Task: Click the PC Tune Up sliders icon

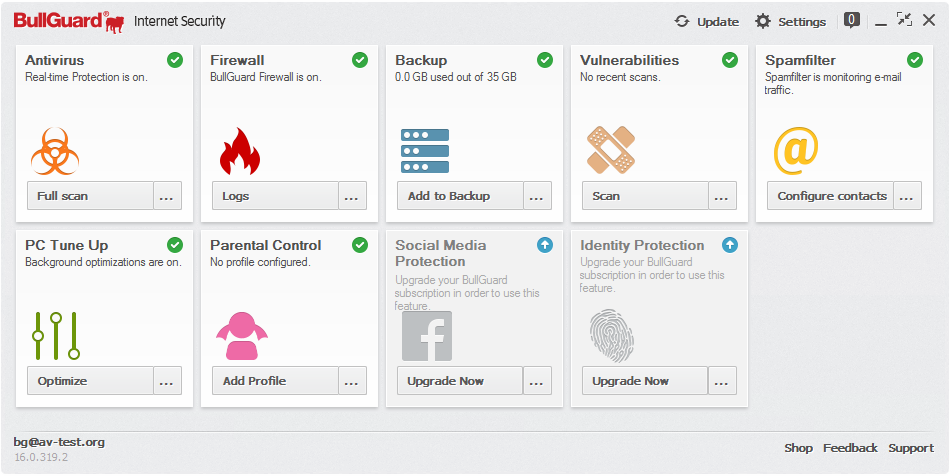Action: 55,336
